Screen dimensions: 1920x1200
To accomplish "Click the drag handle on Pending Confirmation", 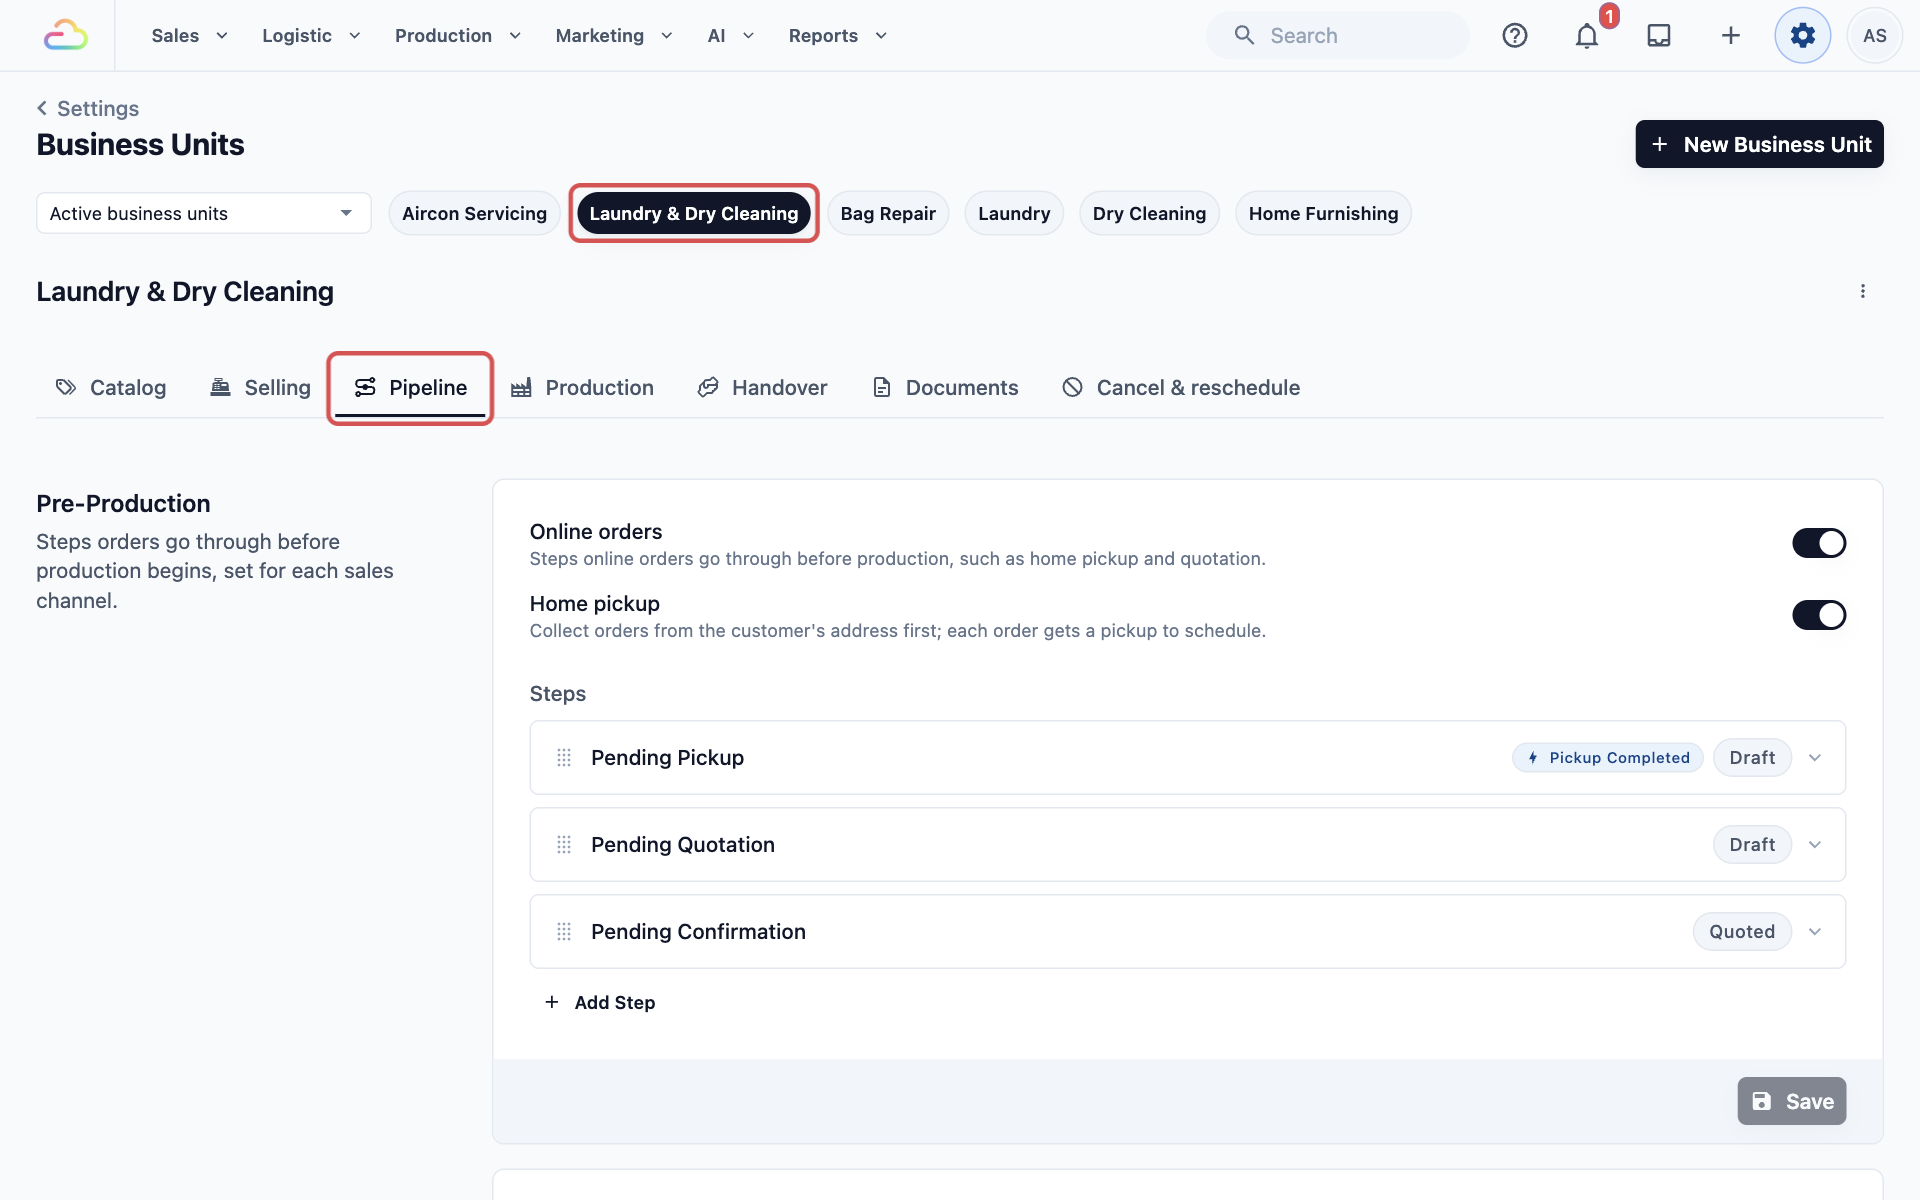I will tap(564, 932).
